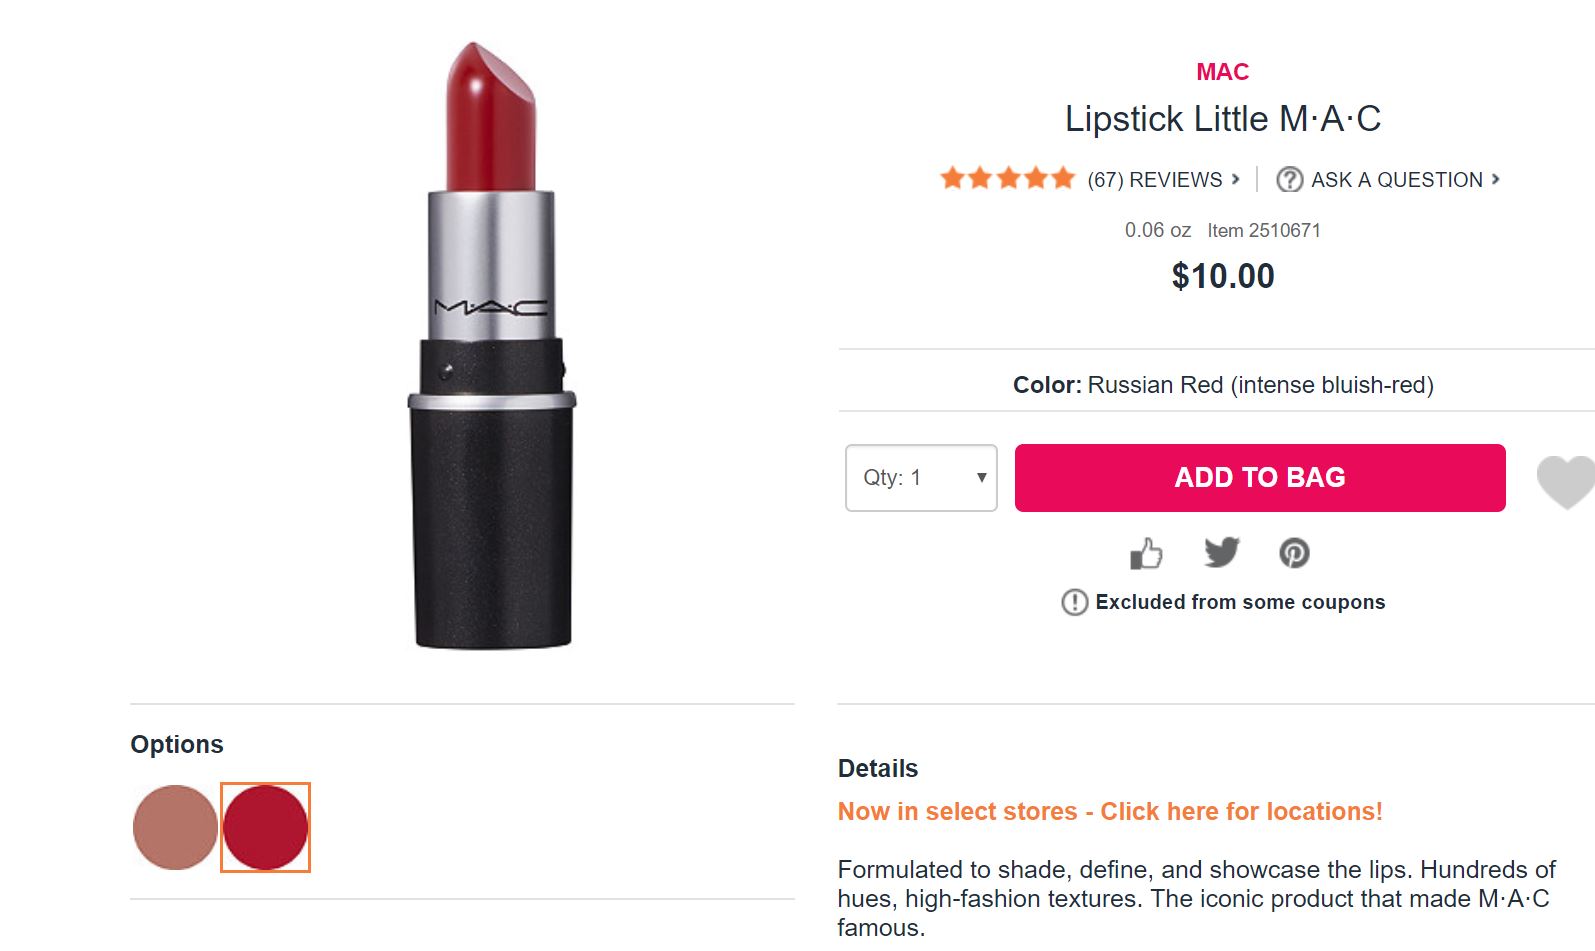The height and width of the screenshot is (951, 1595).
Task: Click the orange five-star rating
Action: pyautogui.click(x=1007, y=179)
